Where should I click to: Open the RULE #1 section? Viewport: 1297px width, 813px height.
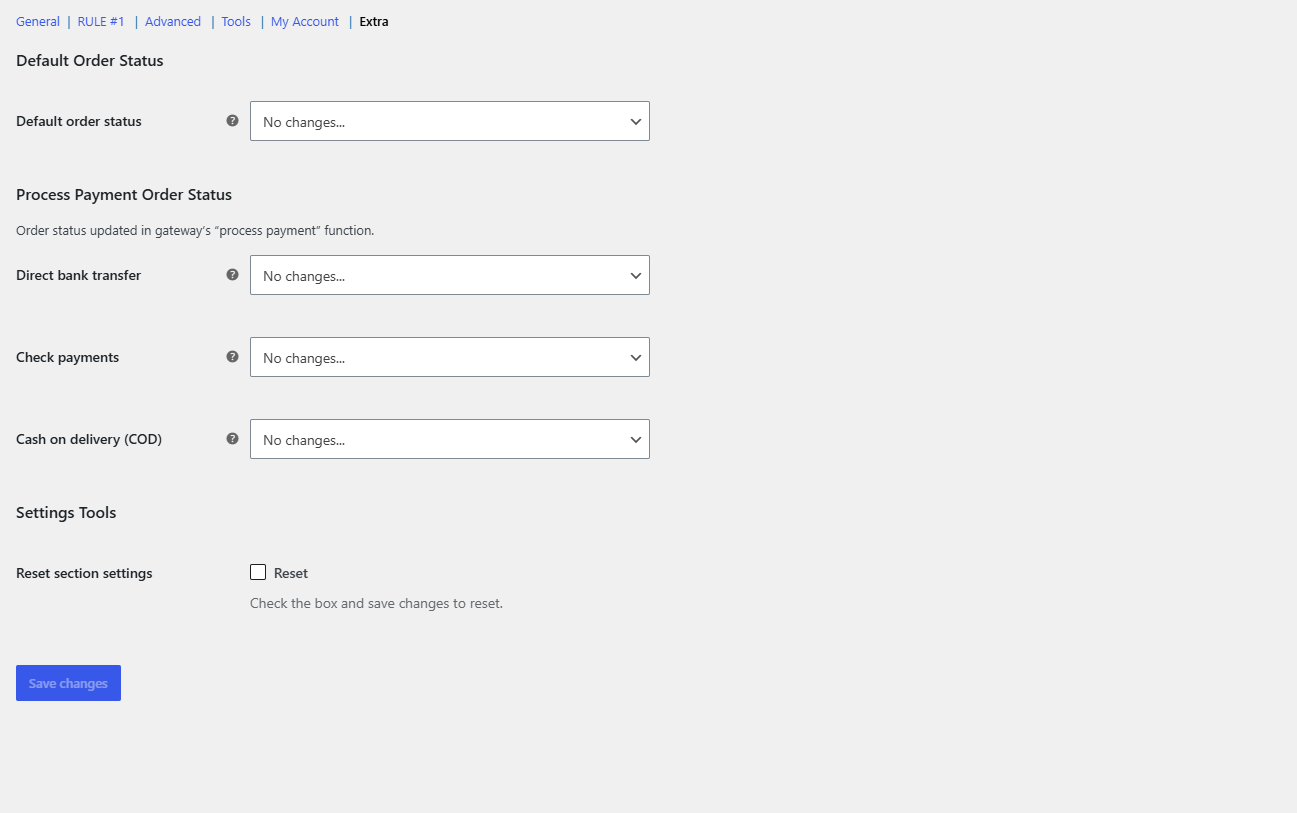coord(101,22)
